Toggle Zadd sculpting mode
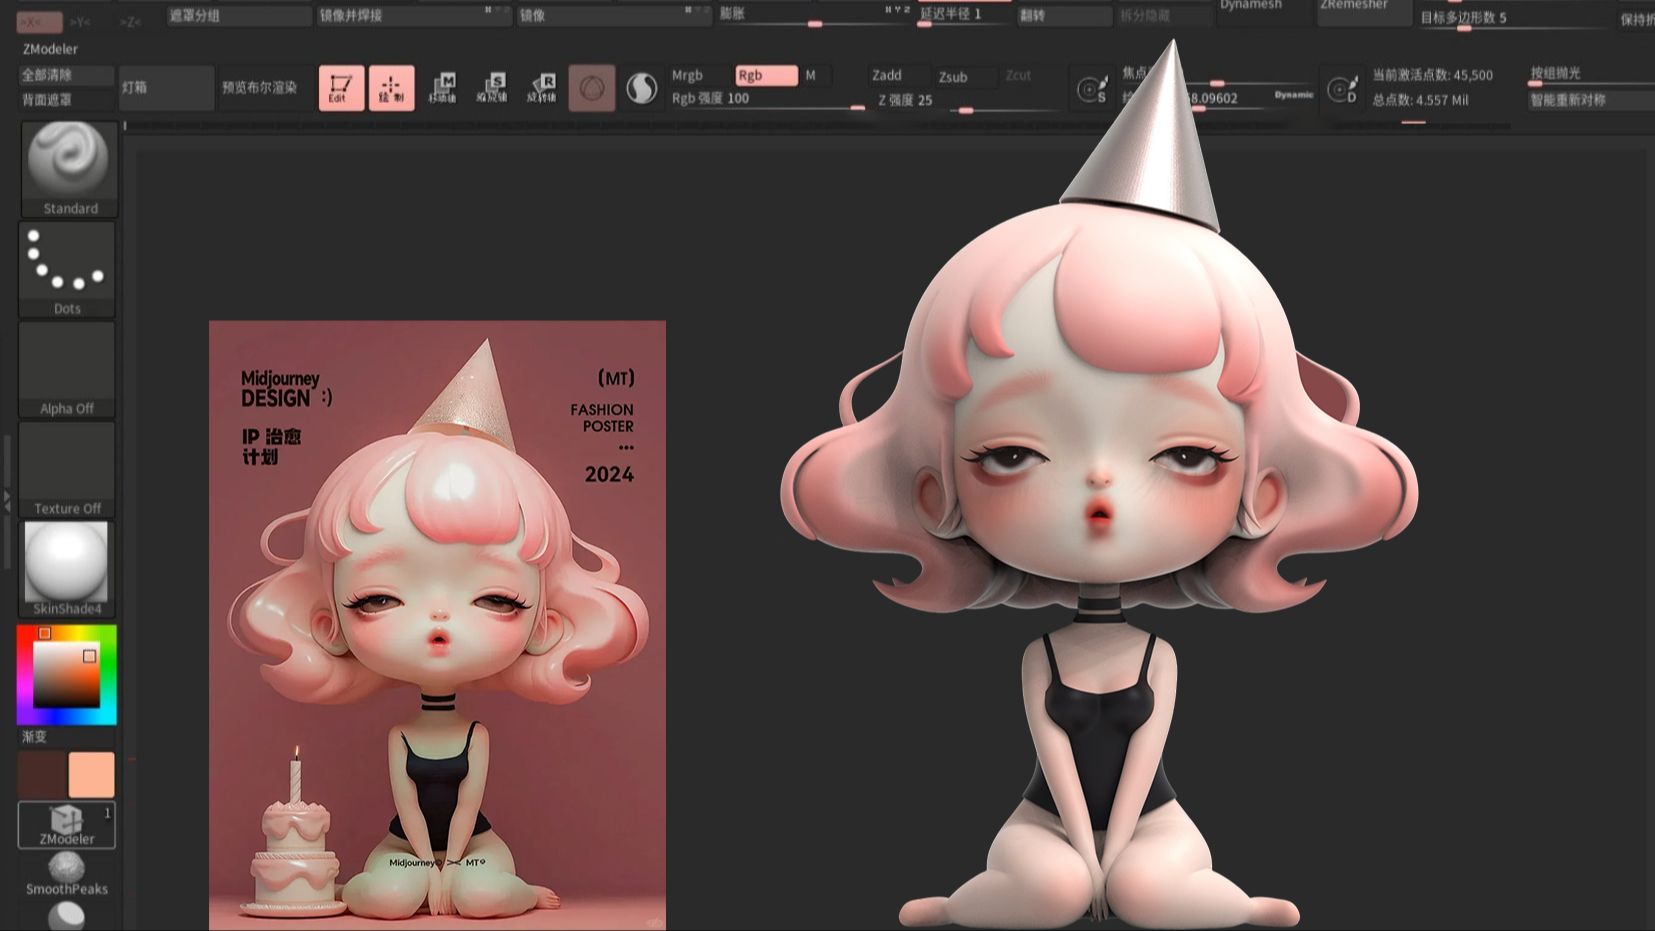Image resolution: width=1655 pixels, height=931 pixels. point(887,75)
